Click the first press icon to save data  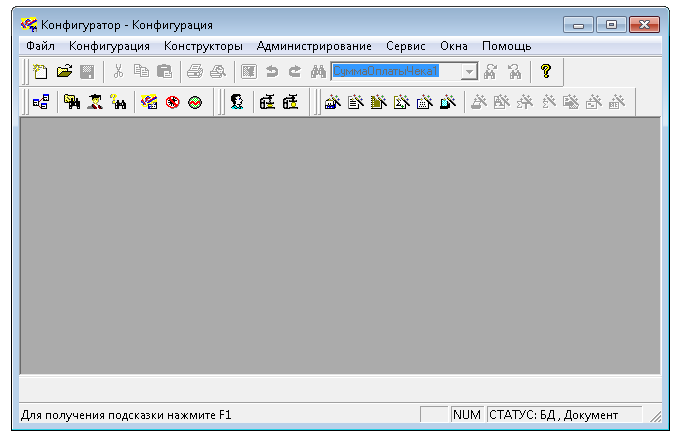267,102
